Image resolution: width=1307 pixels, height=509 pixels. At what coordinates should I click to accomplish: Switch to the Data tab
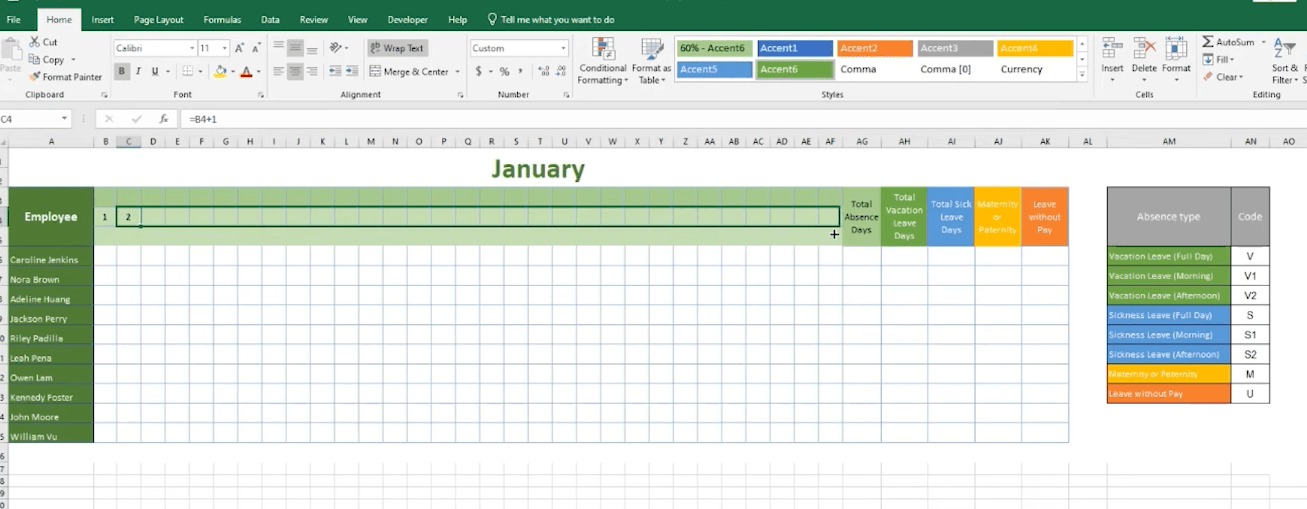click(x=270, y=19)
